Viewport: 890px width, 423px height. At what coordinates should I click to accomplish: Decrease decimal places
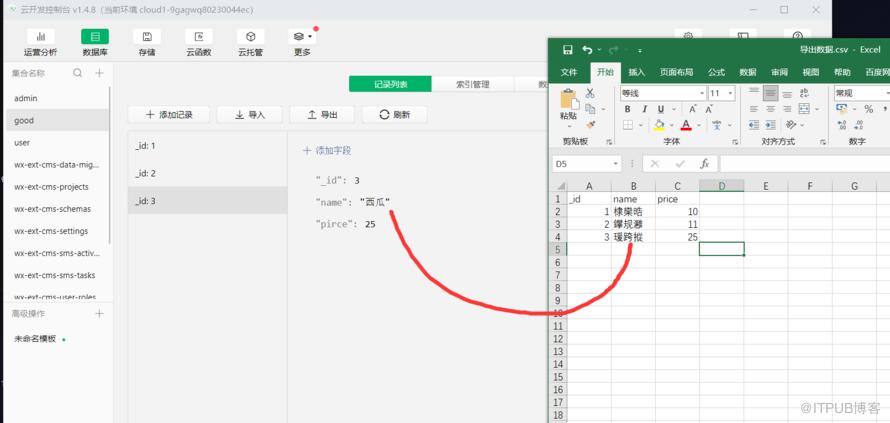point(858,125)
